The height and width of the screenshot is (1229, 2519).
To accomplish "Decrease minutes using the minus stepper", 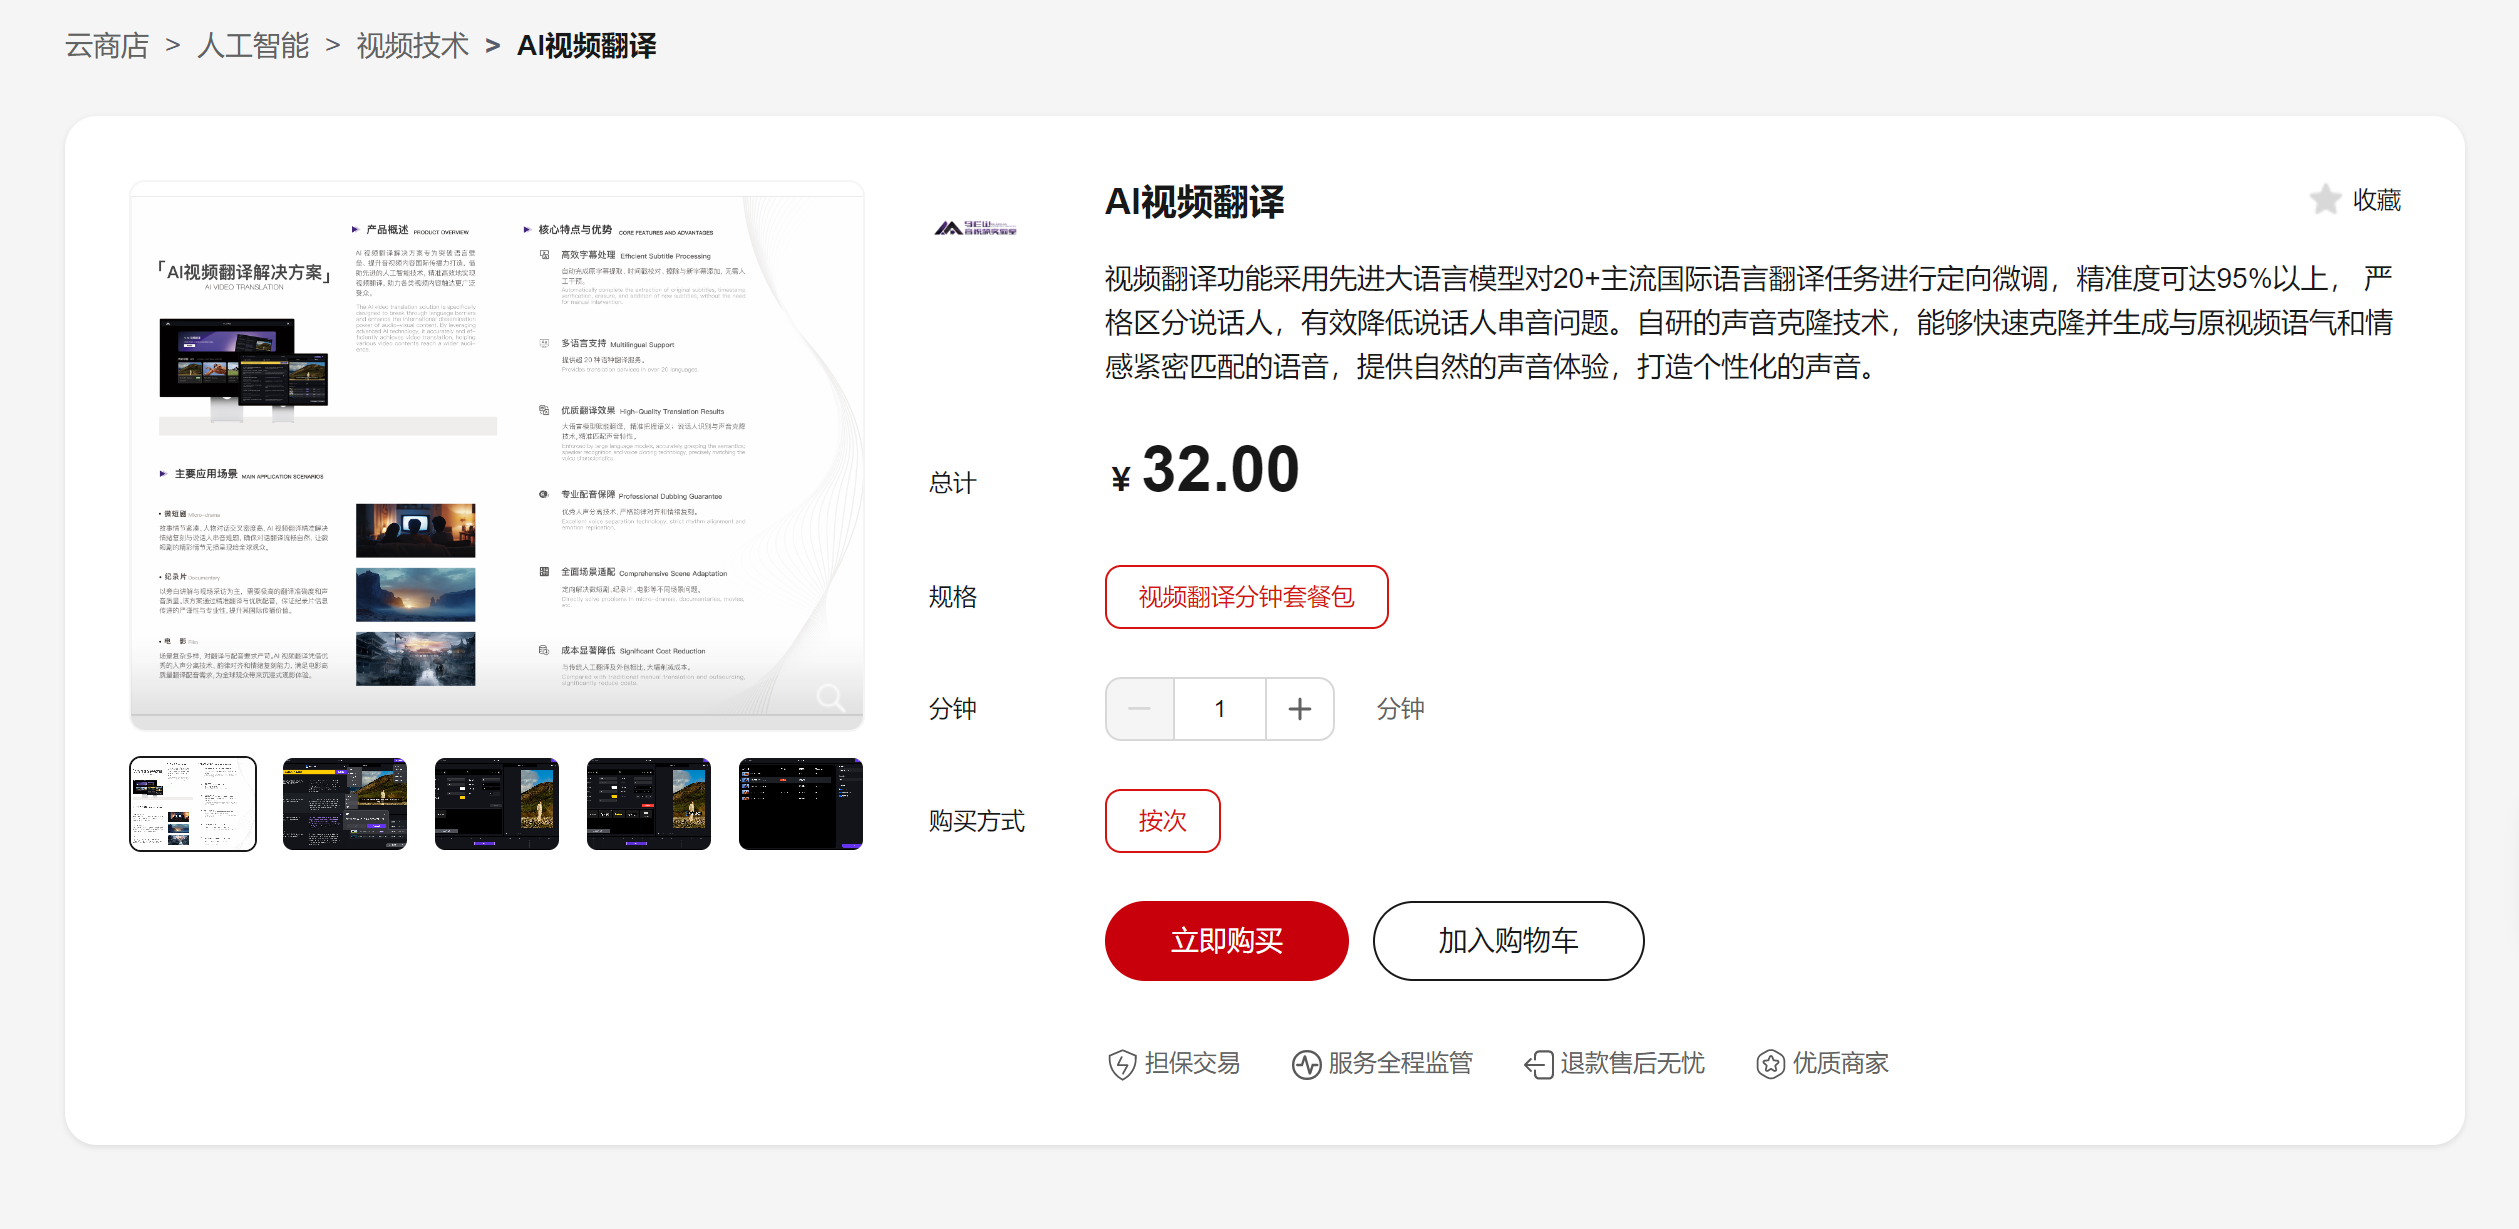I will point(1139,708).
